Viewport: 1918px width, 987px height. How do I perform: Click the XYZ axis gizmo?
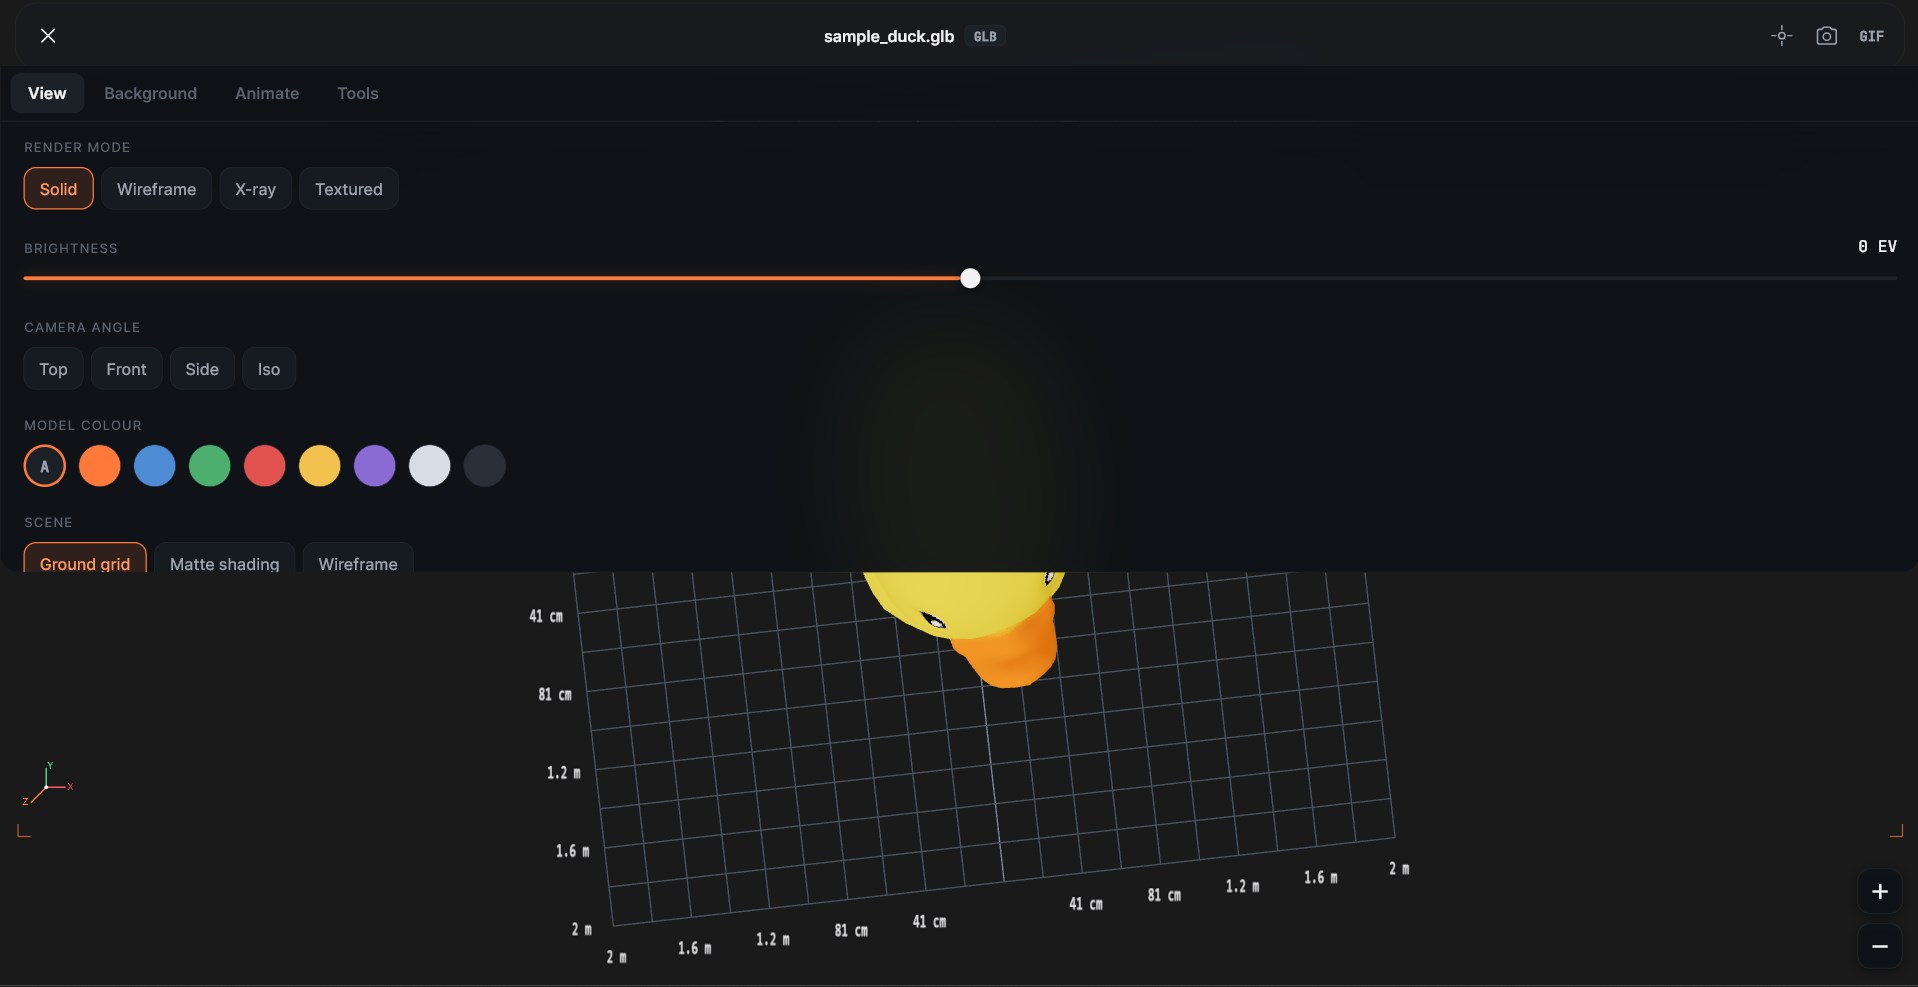click(47, 784)
